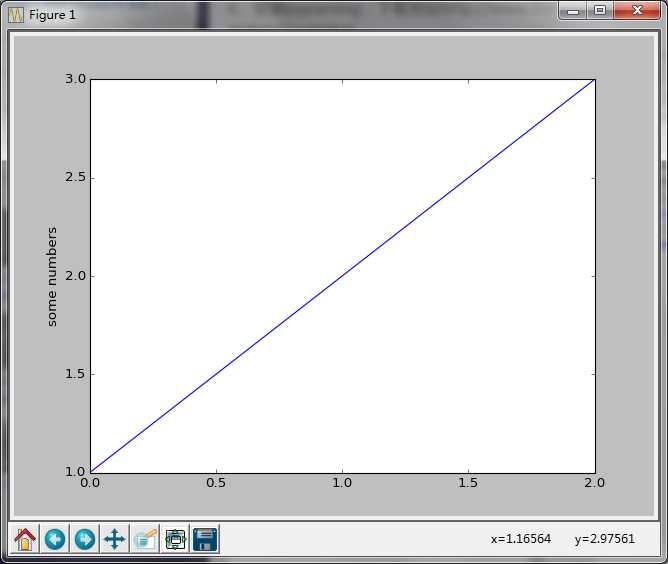Open the Configure subplots tool
Screen dimensions: 668x564
tap(175, 539)
